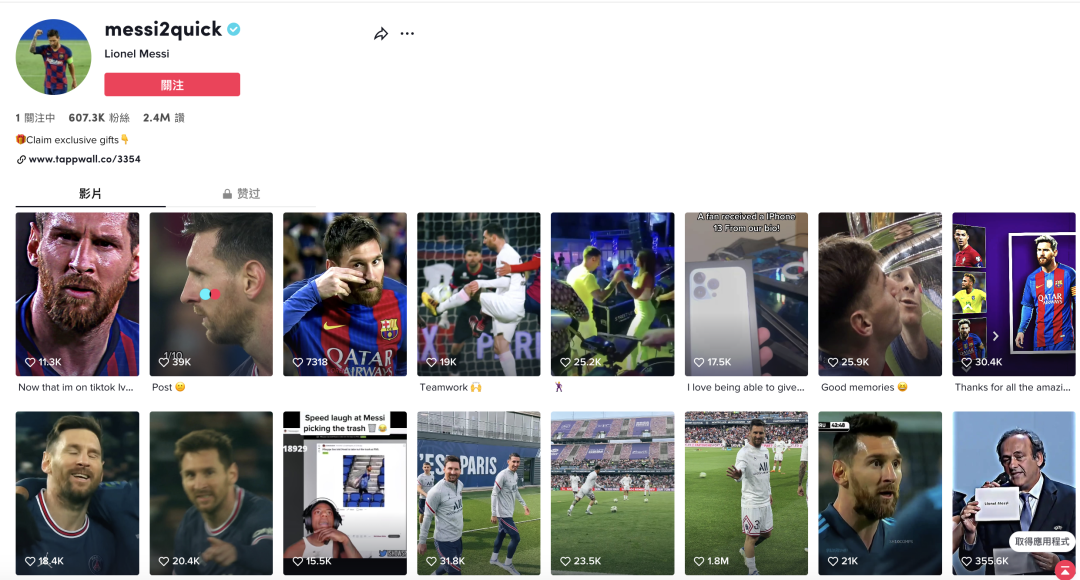
Task: Open the 'Good memories' trophy video
Action: coord(880,294)
